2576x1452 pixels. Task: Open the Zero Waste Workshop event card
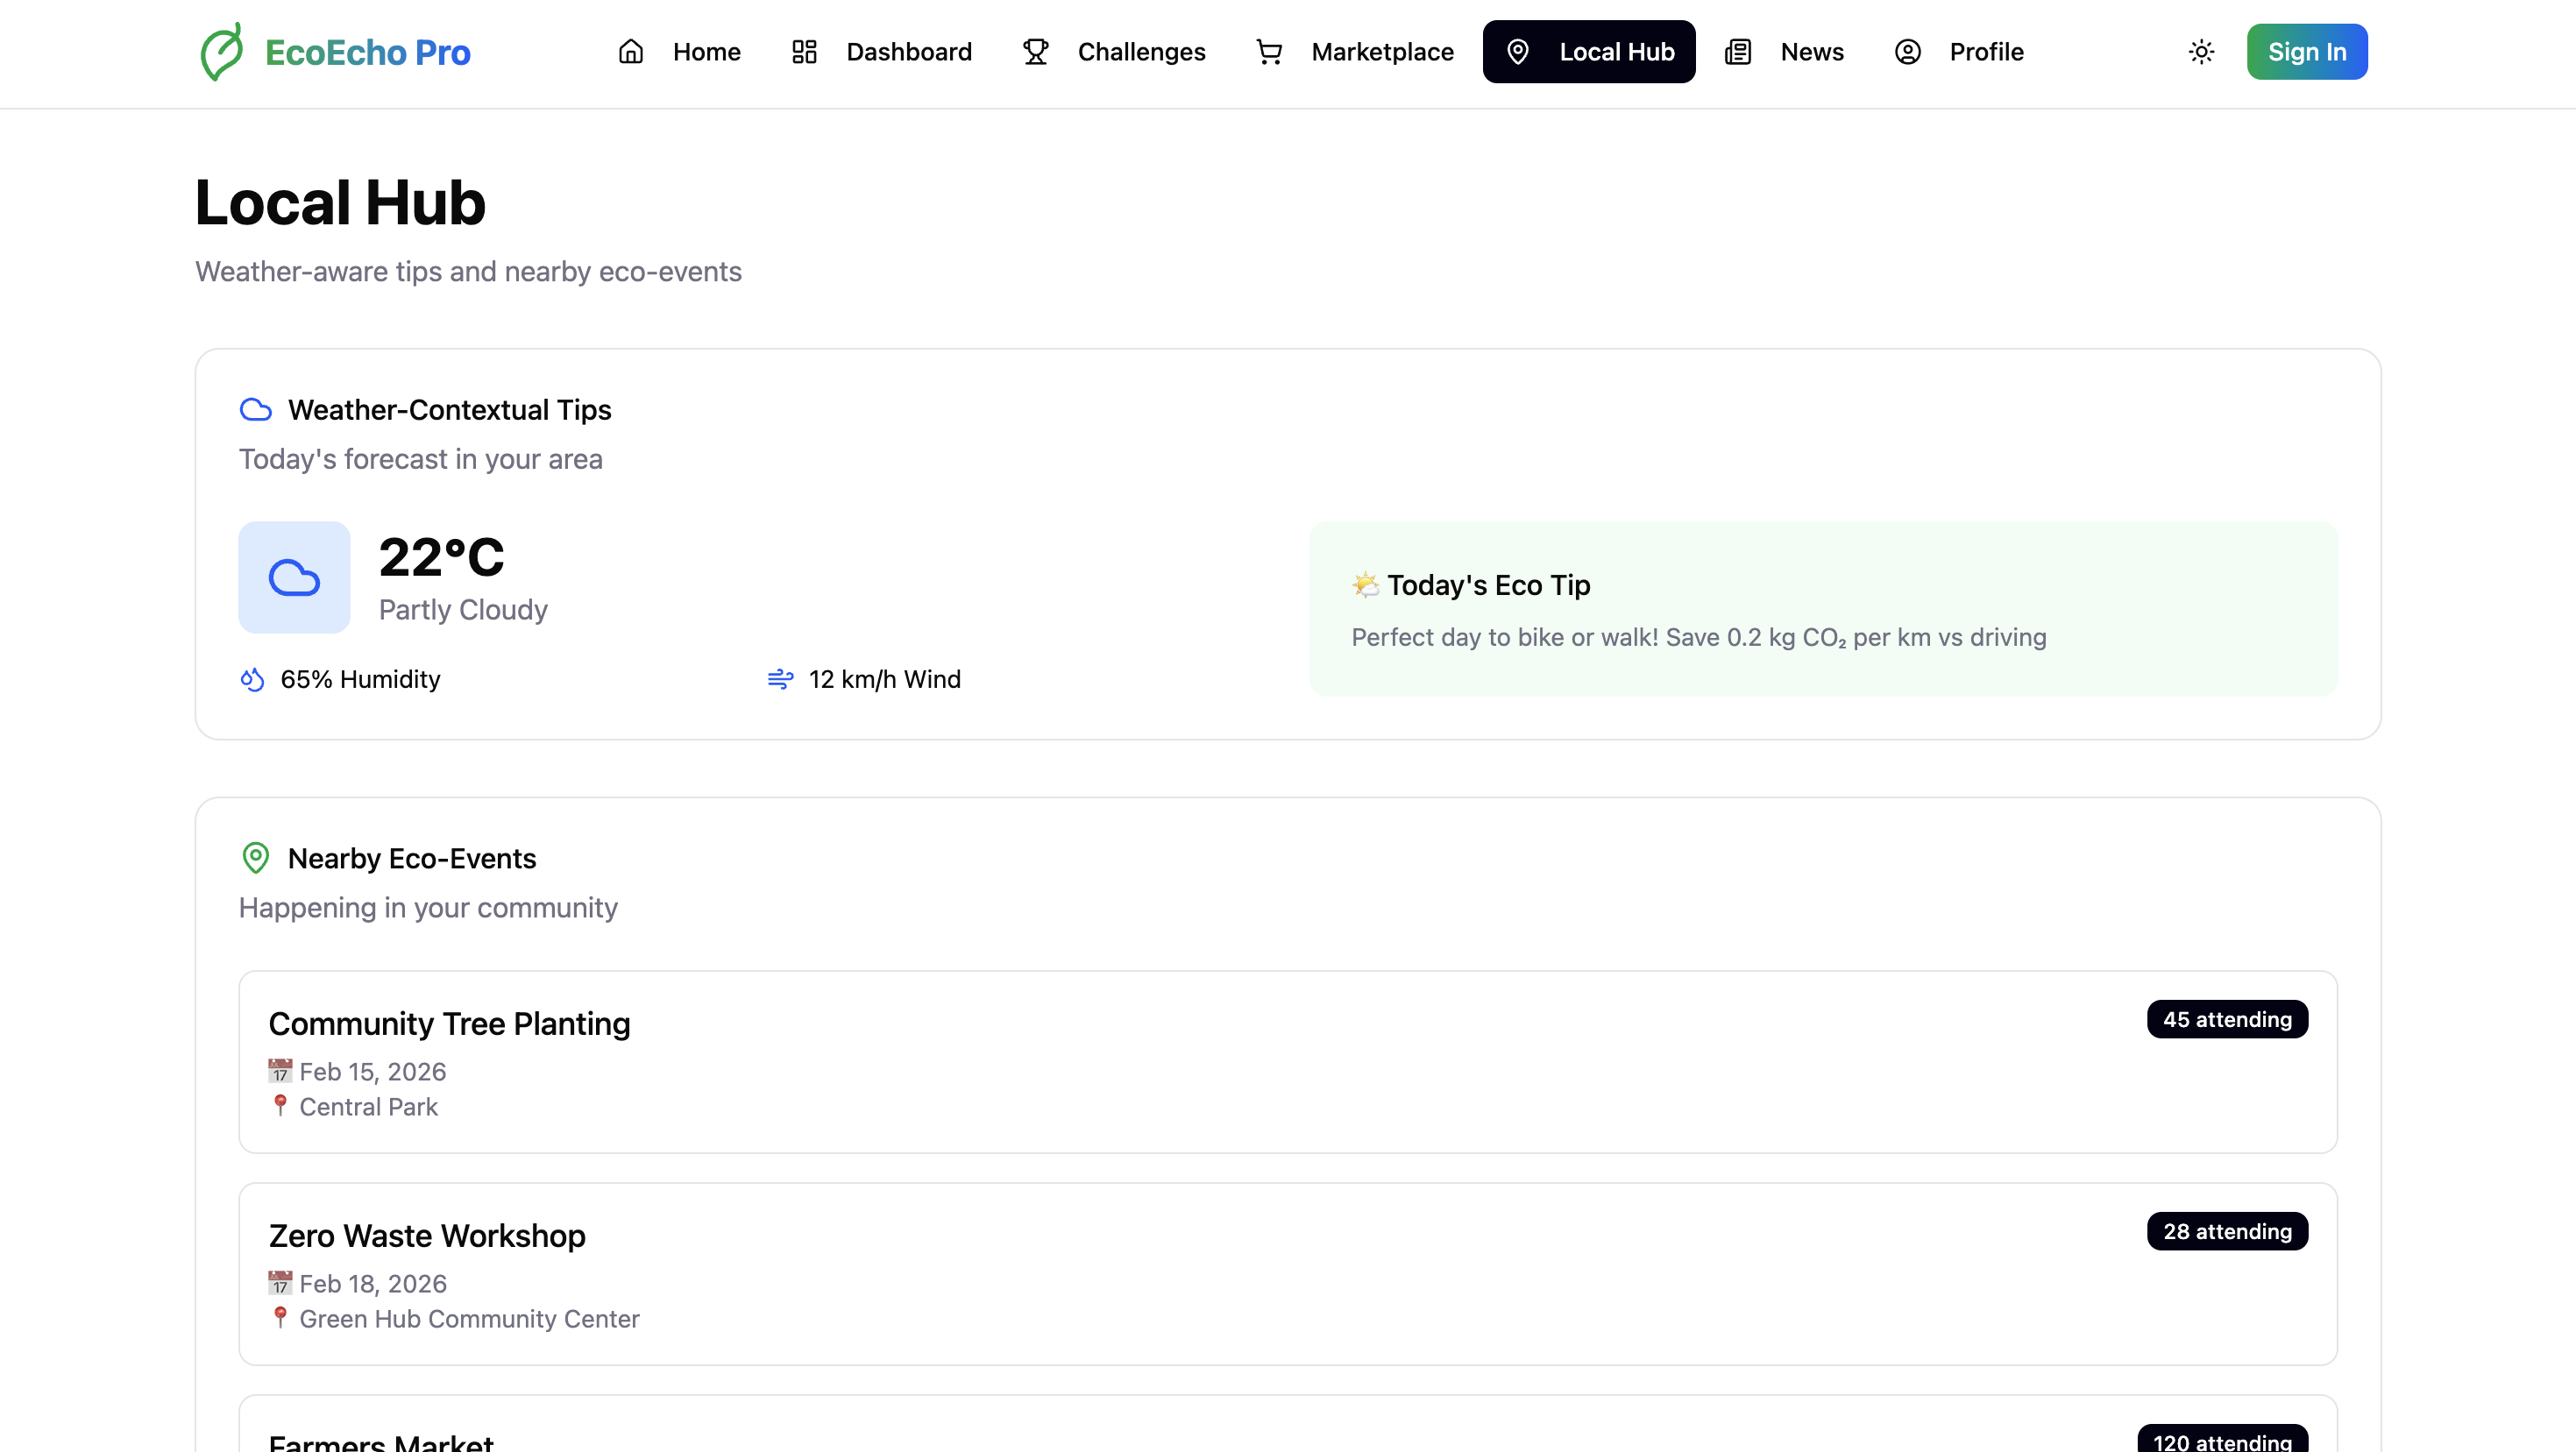1287,1274
